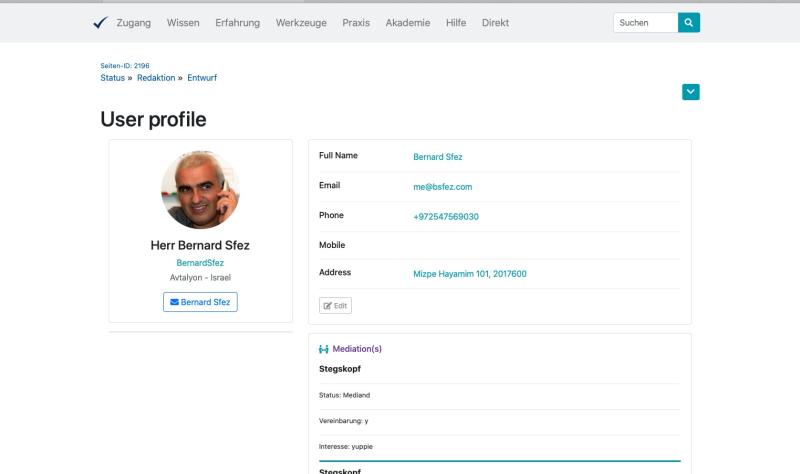Open the Werkzeuge menu
This screenshot has height=474, width=800.
301,22
